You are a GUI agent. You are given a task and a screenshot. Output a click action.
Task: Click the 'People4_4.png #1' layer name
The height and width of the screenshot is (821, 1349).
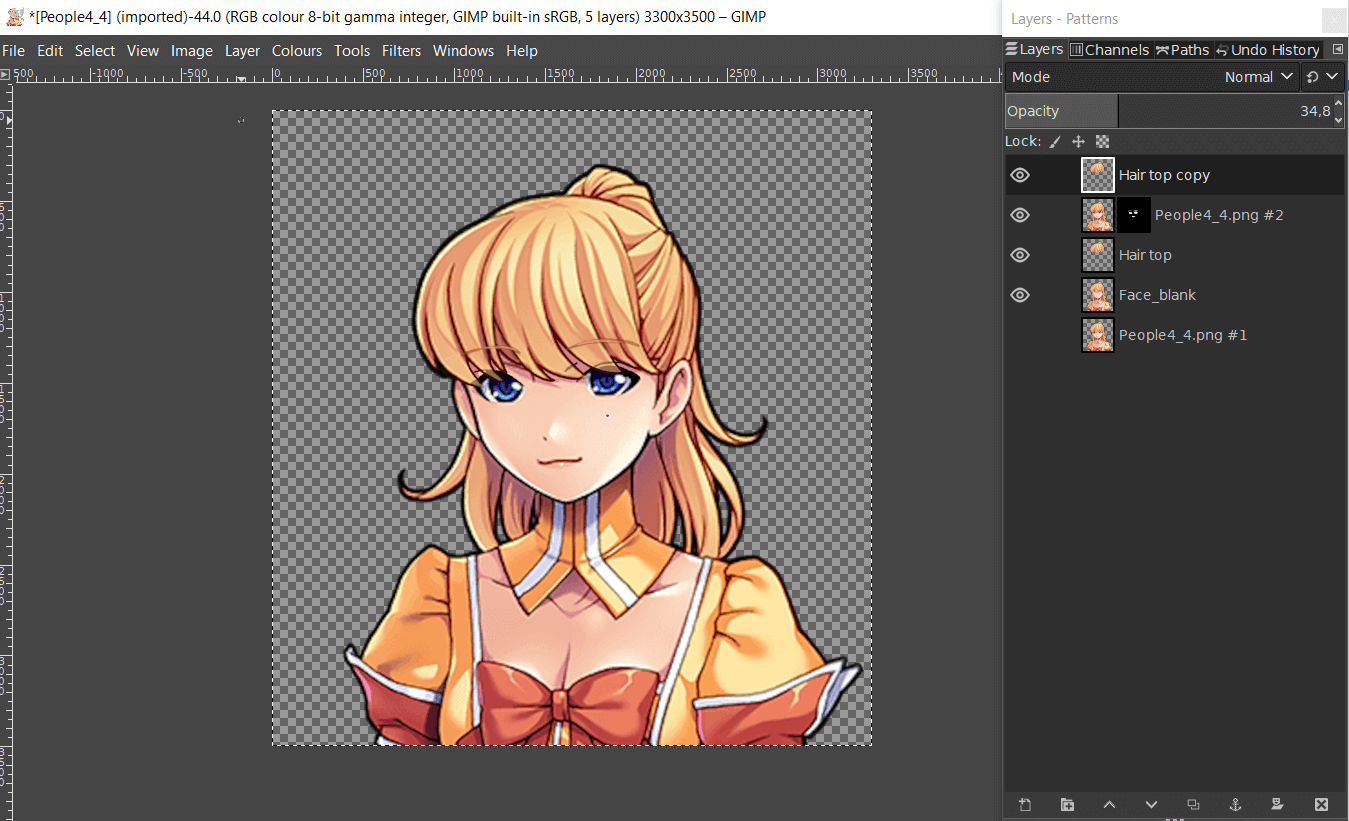(1183, 335)
